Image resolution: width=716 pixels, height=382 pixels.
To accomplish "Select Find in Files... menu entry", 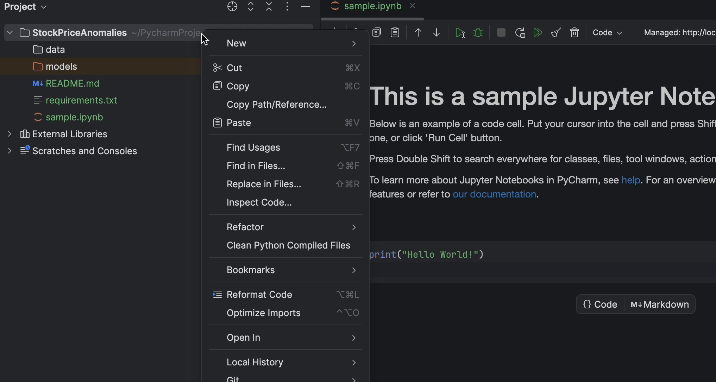I will pyautogui.click(x=285, y=166).
